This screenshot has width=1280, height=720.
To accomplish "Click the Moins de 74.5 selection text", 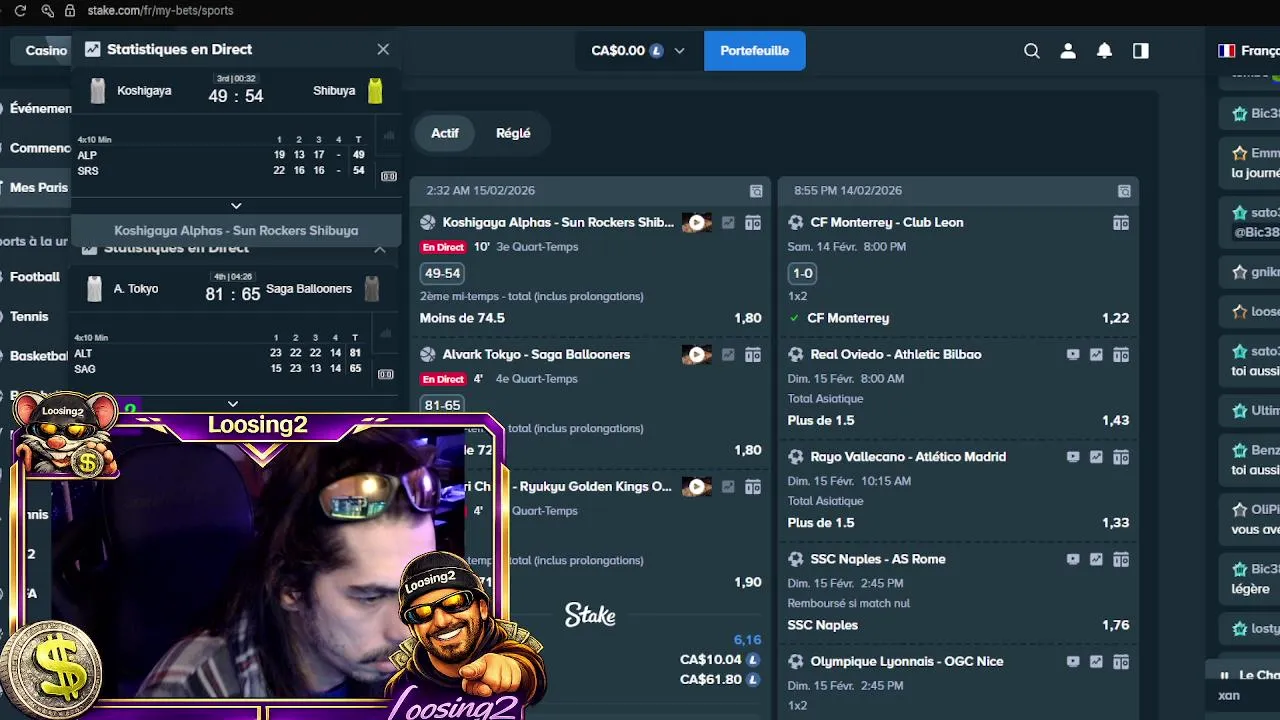I will (x=462, y=318).
